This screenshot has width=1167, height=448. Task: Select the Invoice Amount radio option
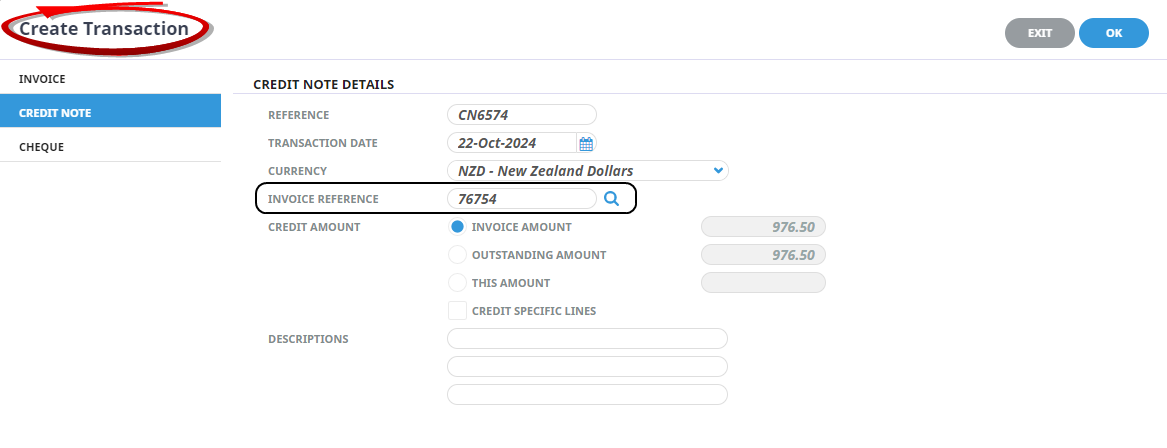tap(457, 227)
